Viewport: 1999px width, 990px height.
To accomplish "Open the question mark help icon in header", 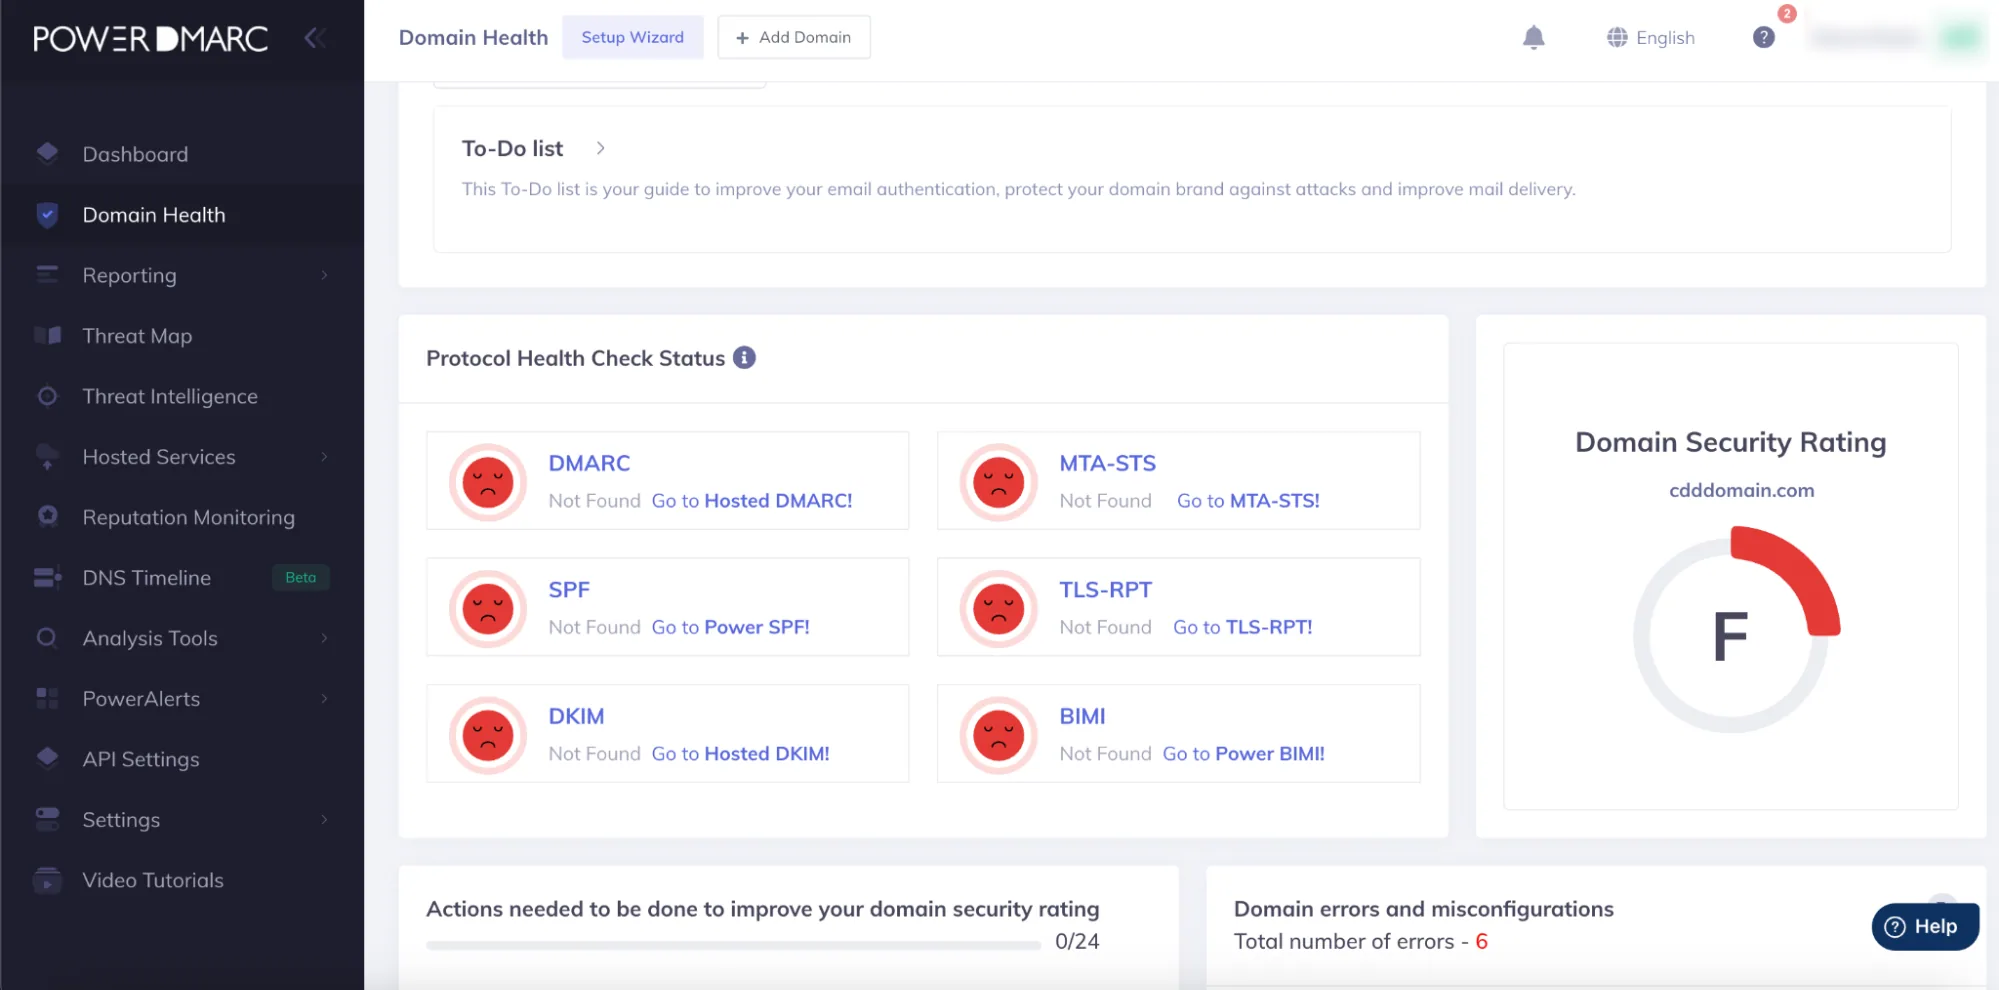I will (1763, 38).
